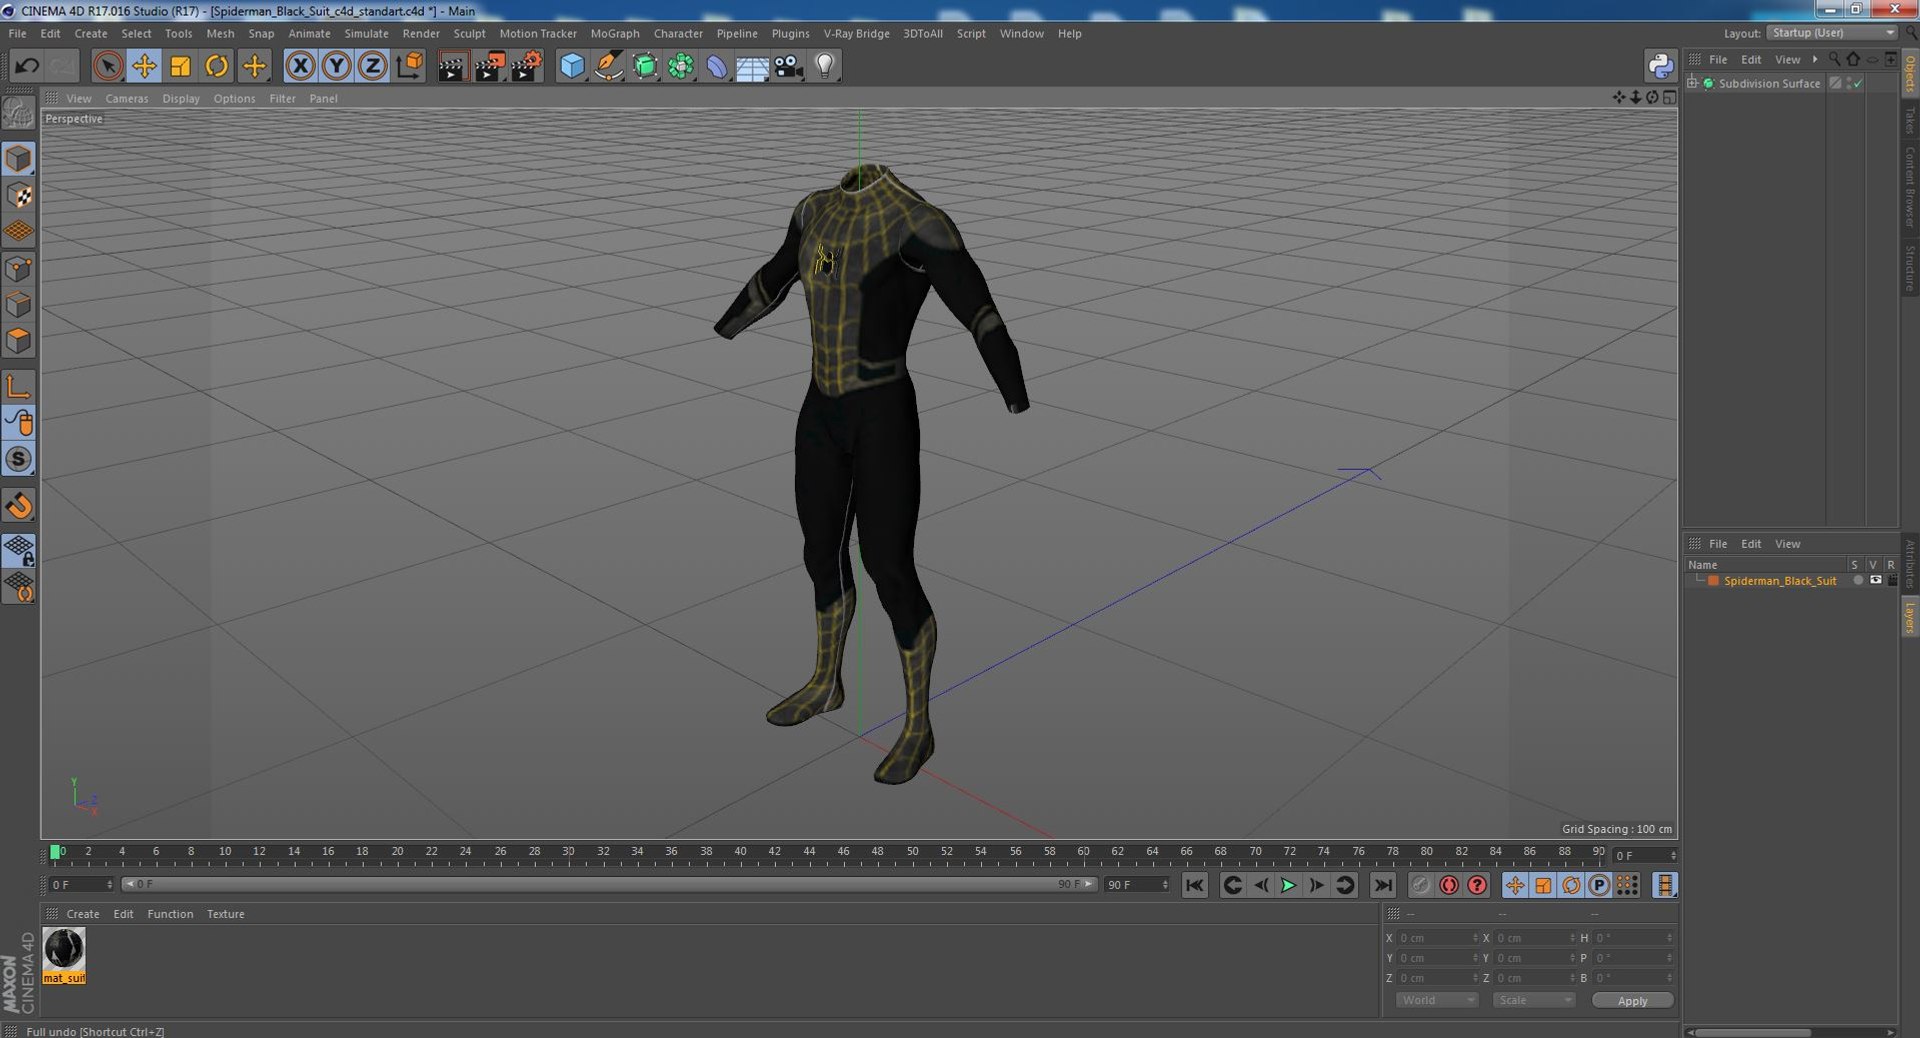Open Edit Render Settings icon

point(526,66)
